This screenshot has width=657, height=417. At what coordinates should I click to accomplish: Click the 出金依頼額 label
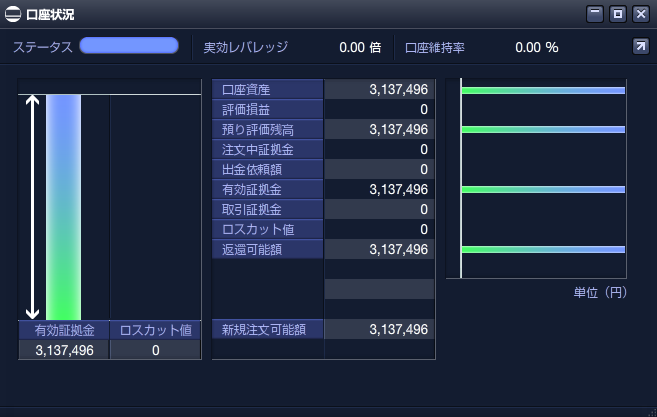click(268, 169)
